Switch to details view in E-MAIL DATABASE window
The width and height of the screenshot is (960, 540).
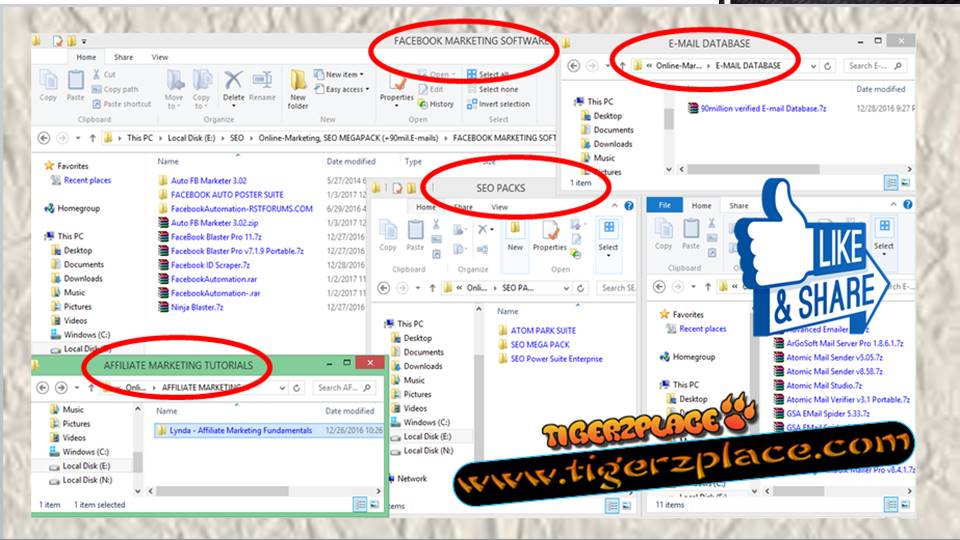point(891,182)
